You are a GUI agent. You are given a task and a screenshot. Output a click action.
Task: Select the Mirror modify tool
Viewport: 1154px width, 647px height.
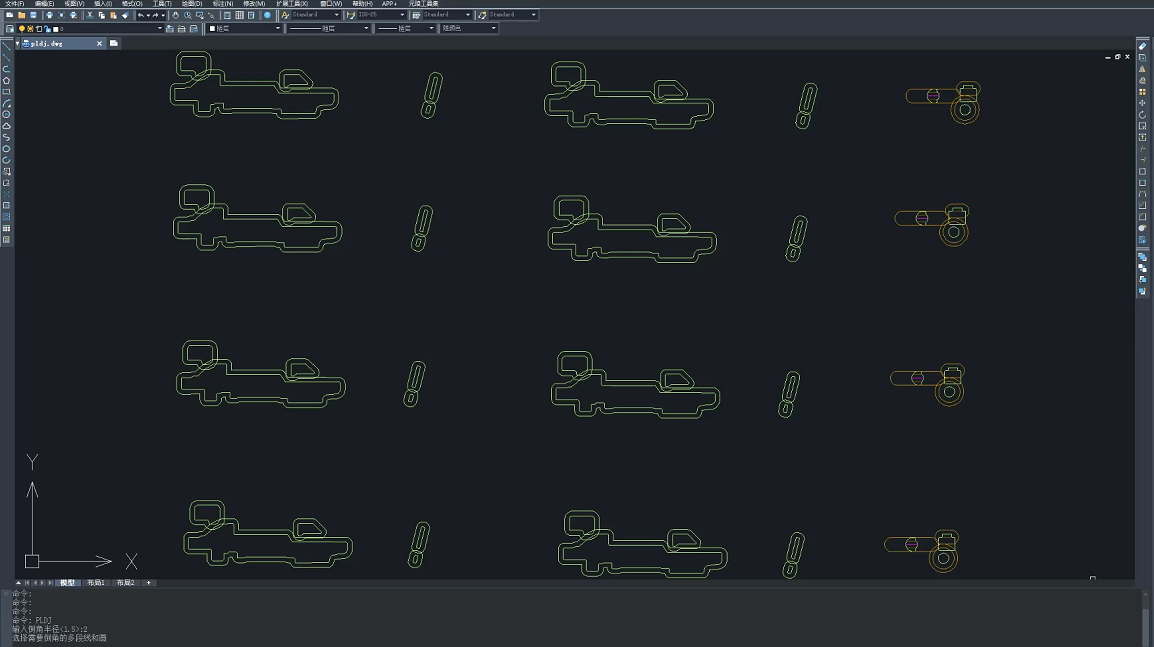pyautogui.click(x=1142, y=69)
